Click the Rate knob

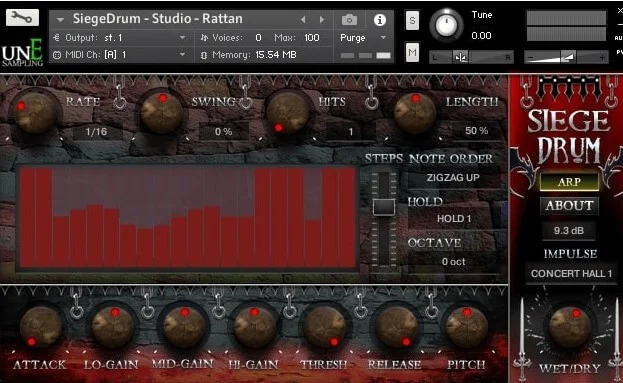point(35,112)
